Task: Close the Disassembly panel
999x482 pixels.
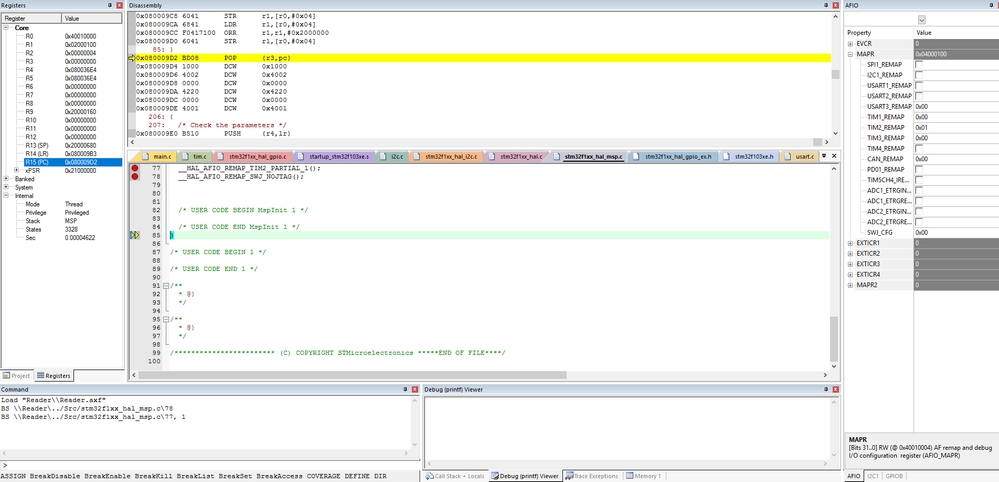Action: click(837, 5)
